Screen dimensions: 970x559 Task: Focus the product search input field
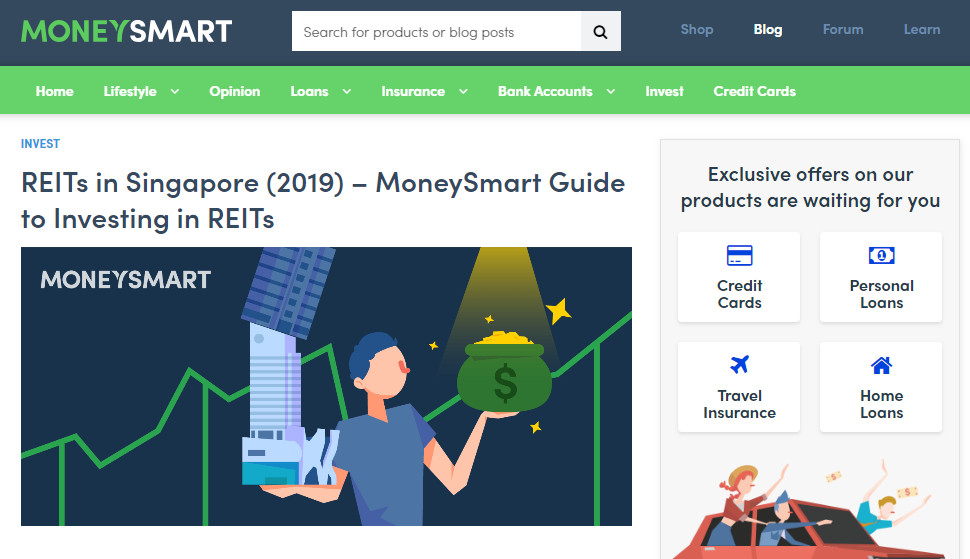pos(436,32)
